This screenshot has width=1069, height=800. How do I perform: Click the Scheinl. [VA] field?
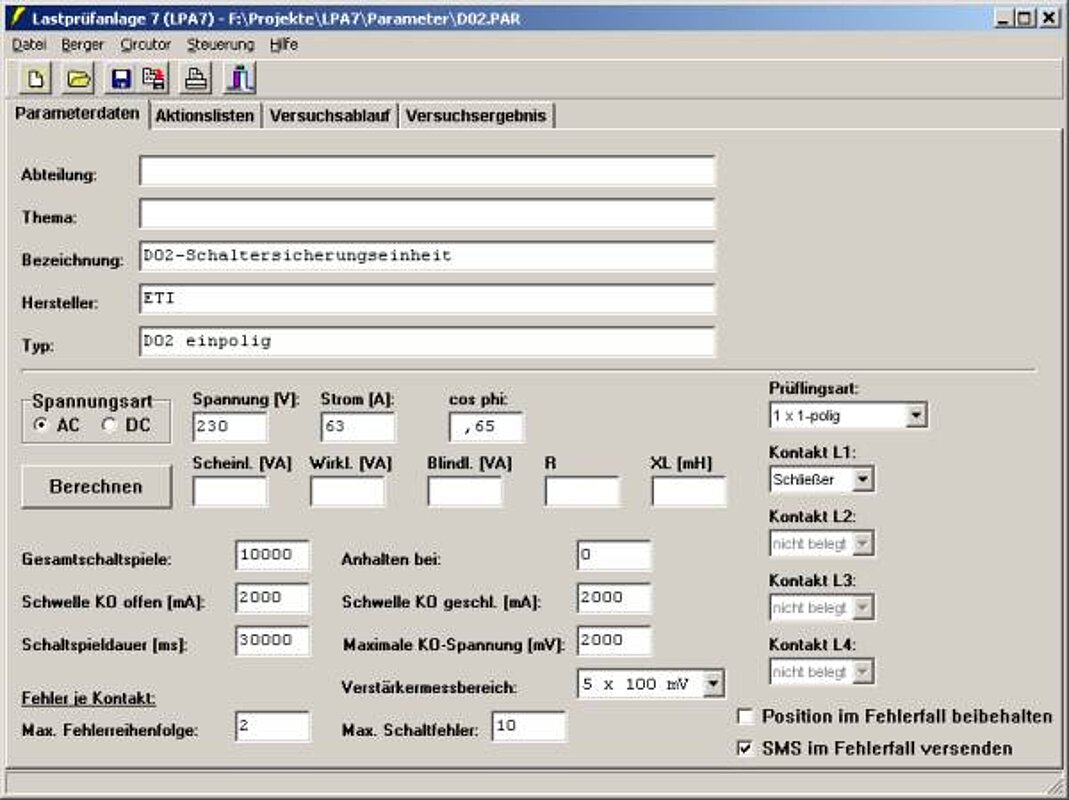coord(230,491)
